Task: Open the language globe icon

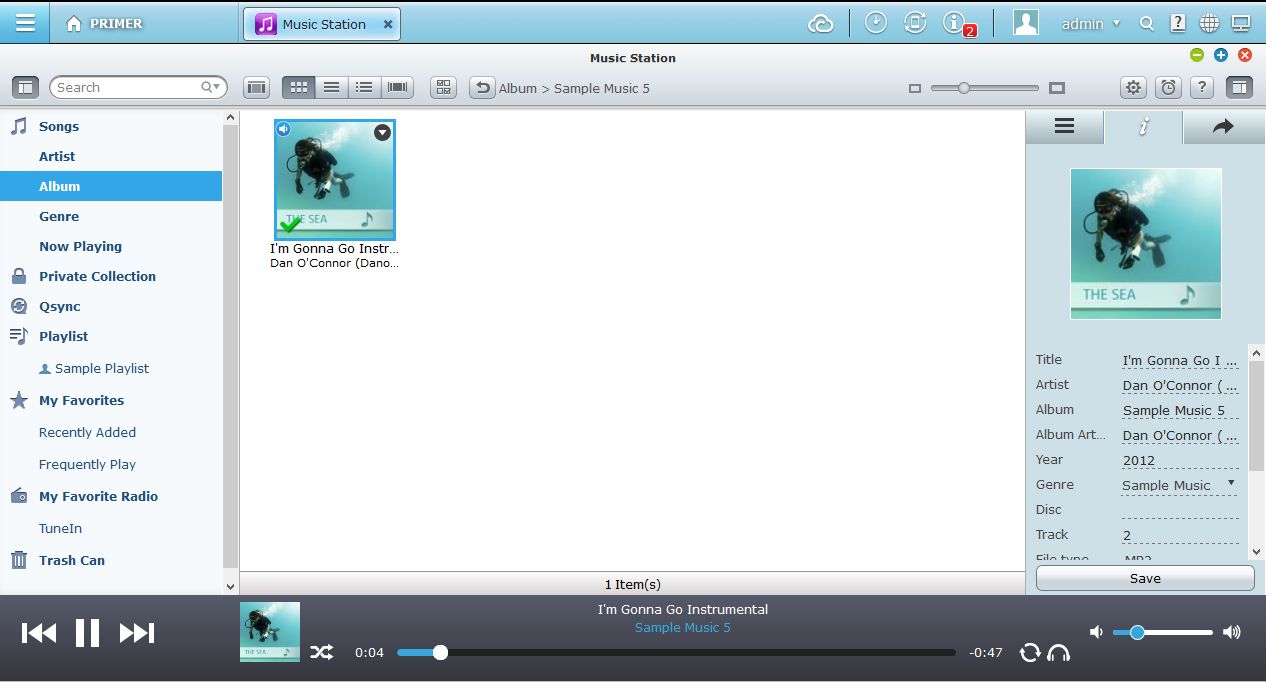Action: point(1210,23)
